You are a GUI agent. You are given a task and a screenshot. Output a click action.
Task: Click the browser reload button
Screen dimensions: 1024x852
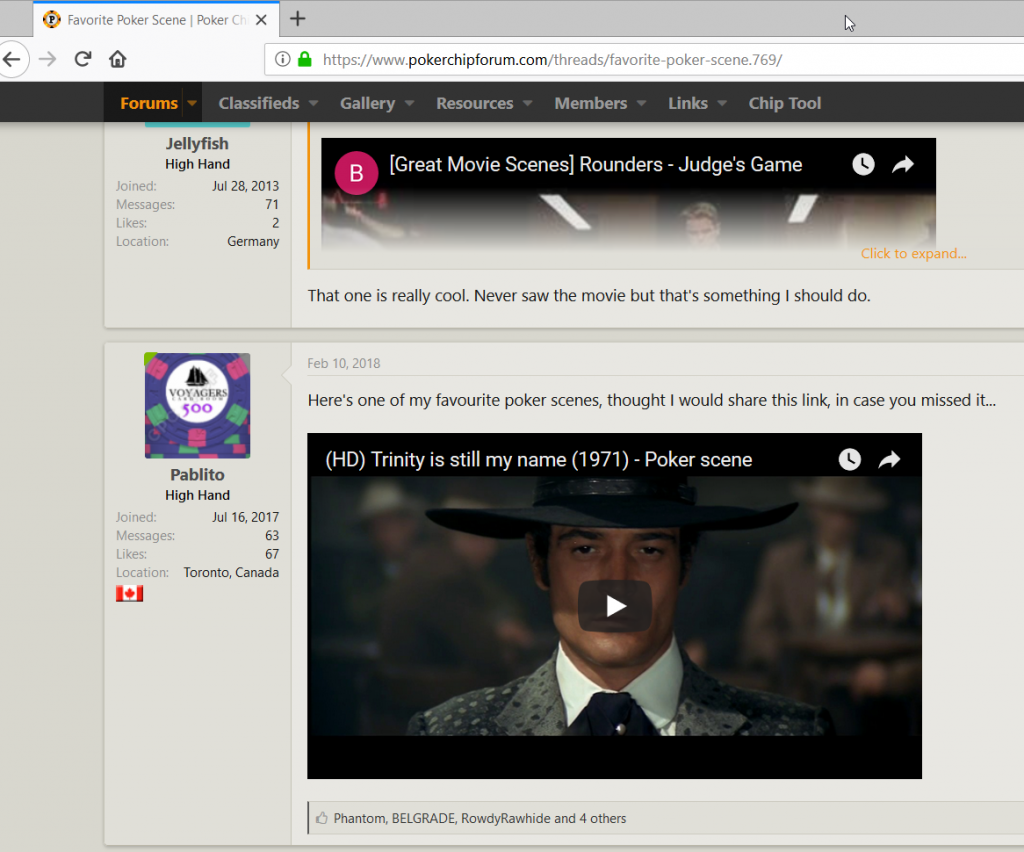(83, 59)
